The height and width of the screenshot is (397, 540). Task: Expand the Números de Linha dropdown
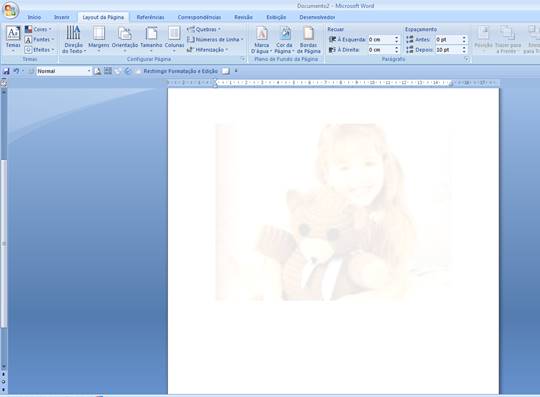pyautogui.click(x=215, y=40)
